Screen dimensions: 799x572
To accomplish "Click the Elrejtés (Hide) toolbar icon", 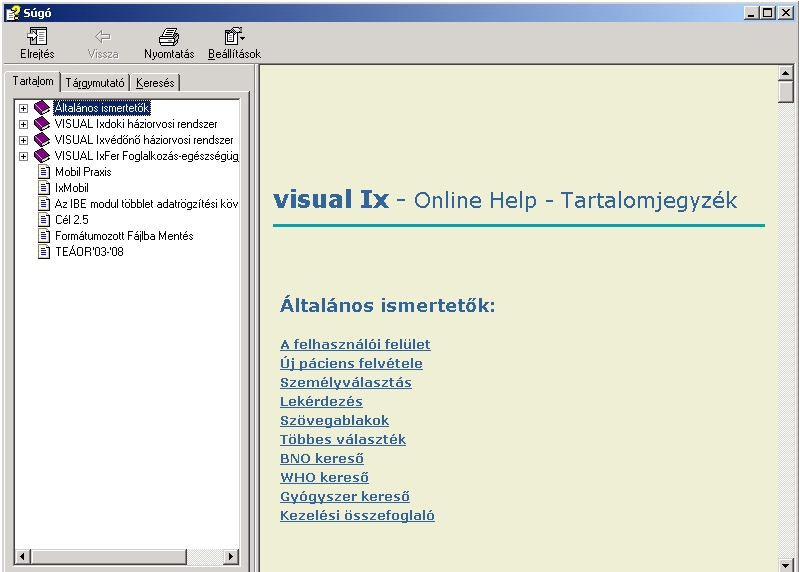I will [x=37, y=37].
